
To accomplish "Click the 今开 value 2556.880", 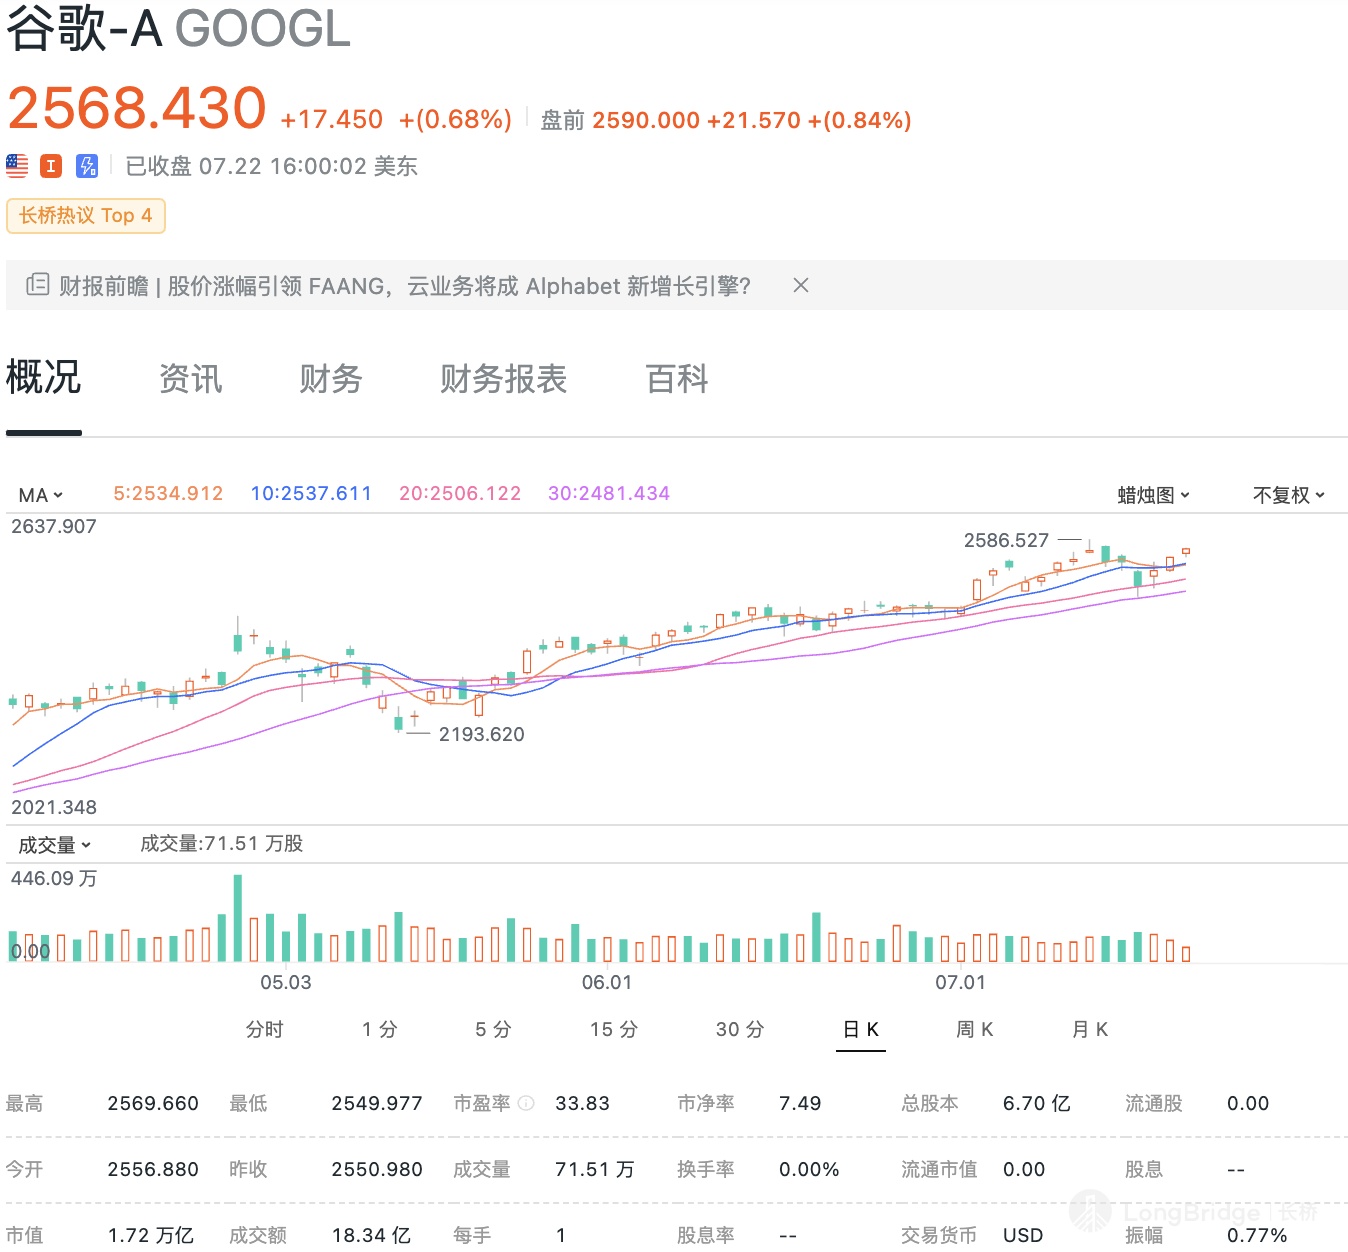I will [x=153, y=1169].
